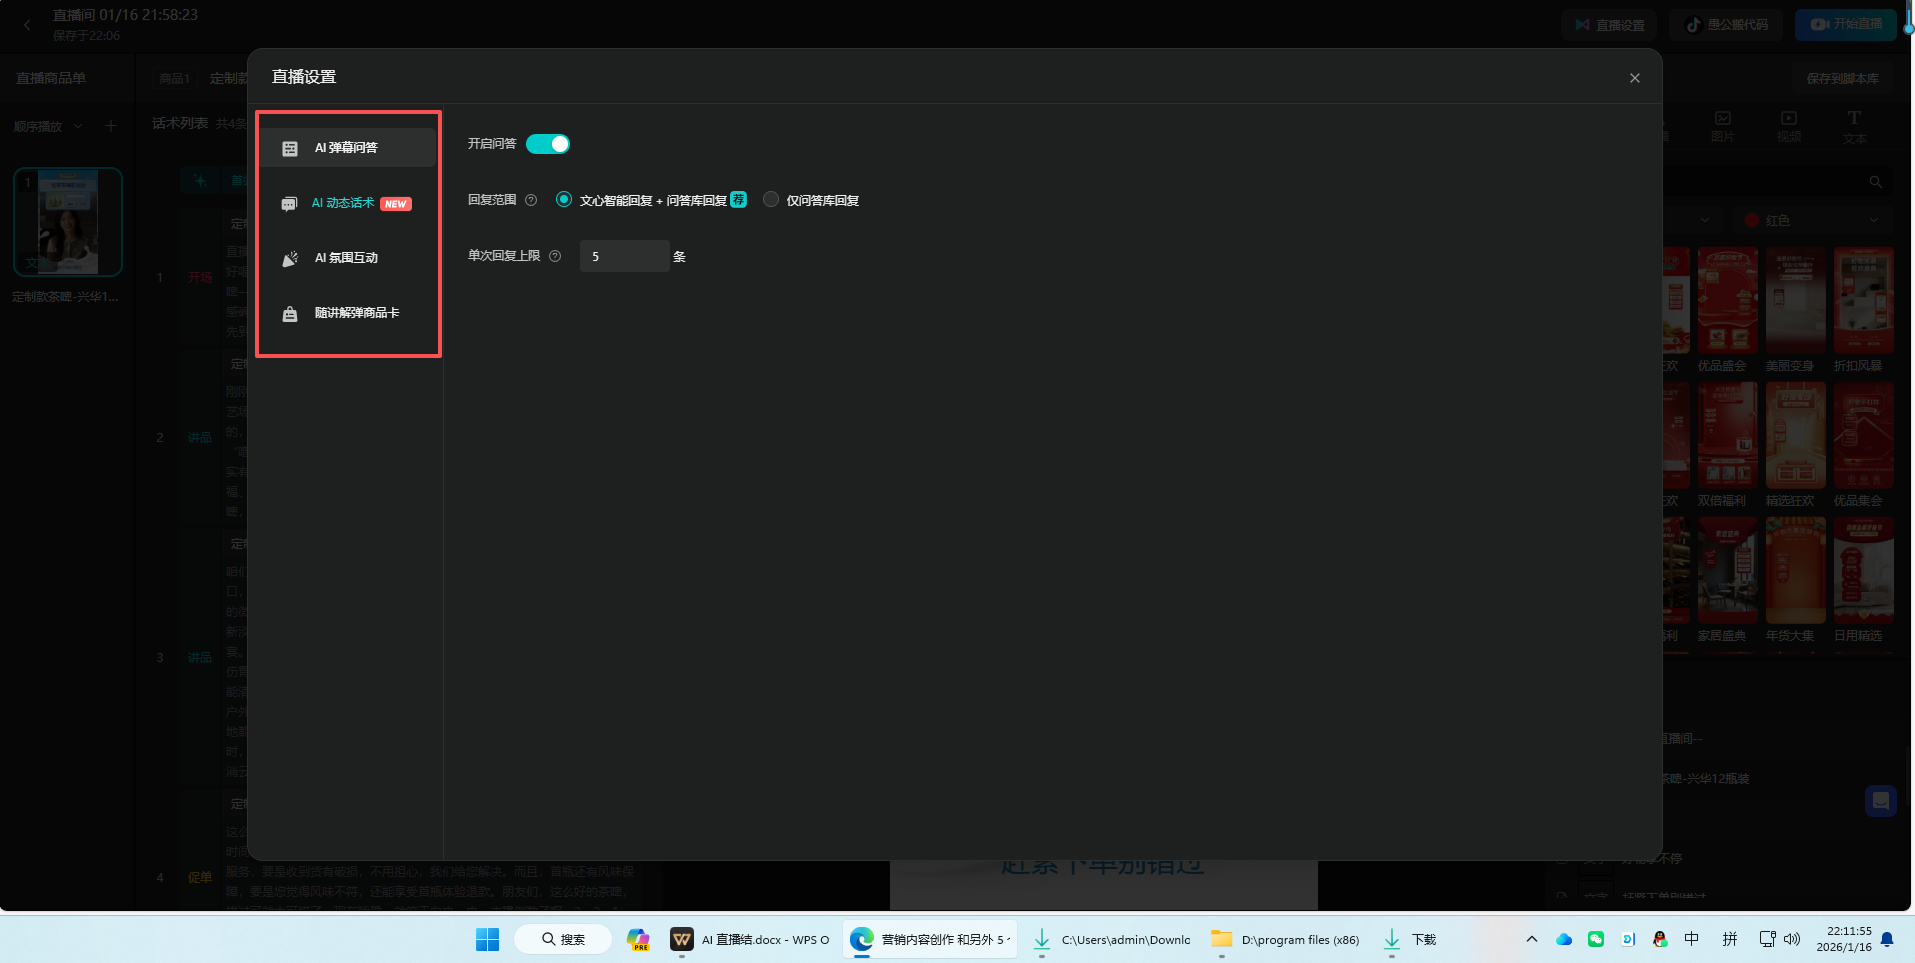Click the AI 动态话术 chat bubble icon
Screen dimensions: 1915x963
tap(289, 204)
